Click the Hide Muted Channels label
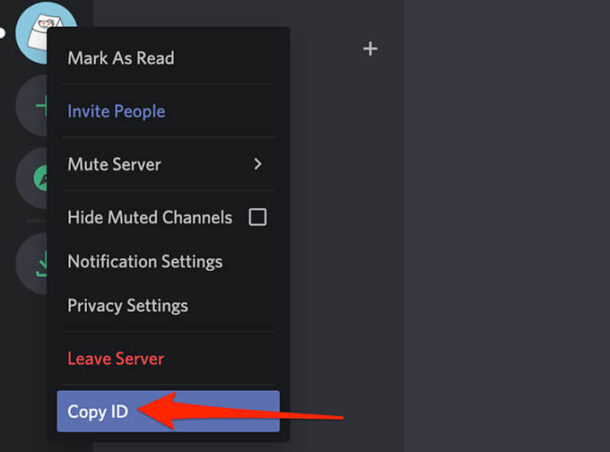 (149, 217)
